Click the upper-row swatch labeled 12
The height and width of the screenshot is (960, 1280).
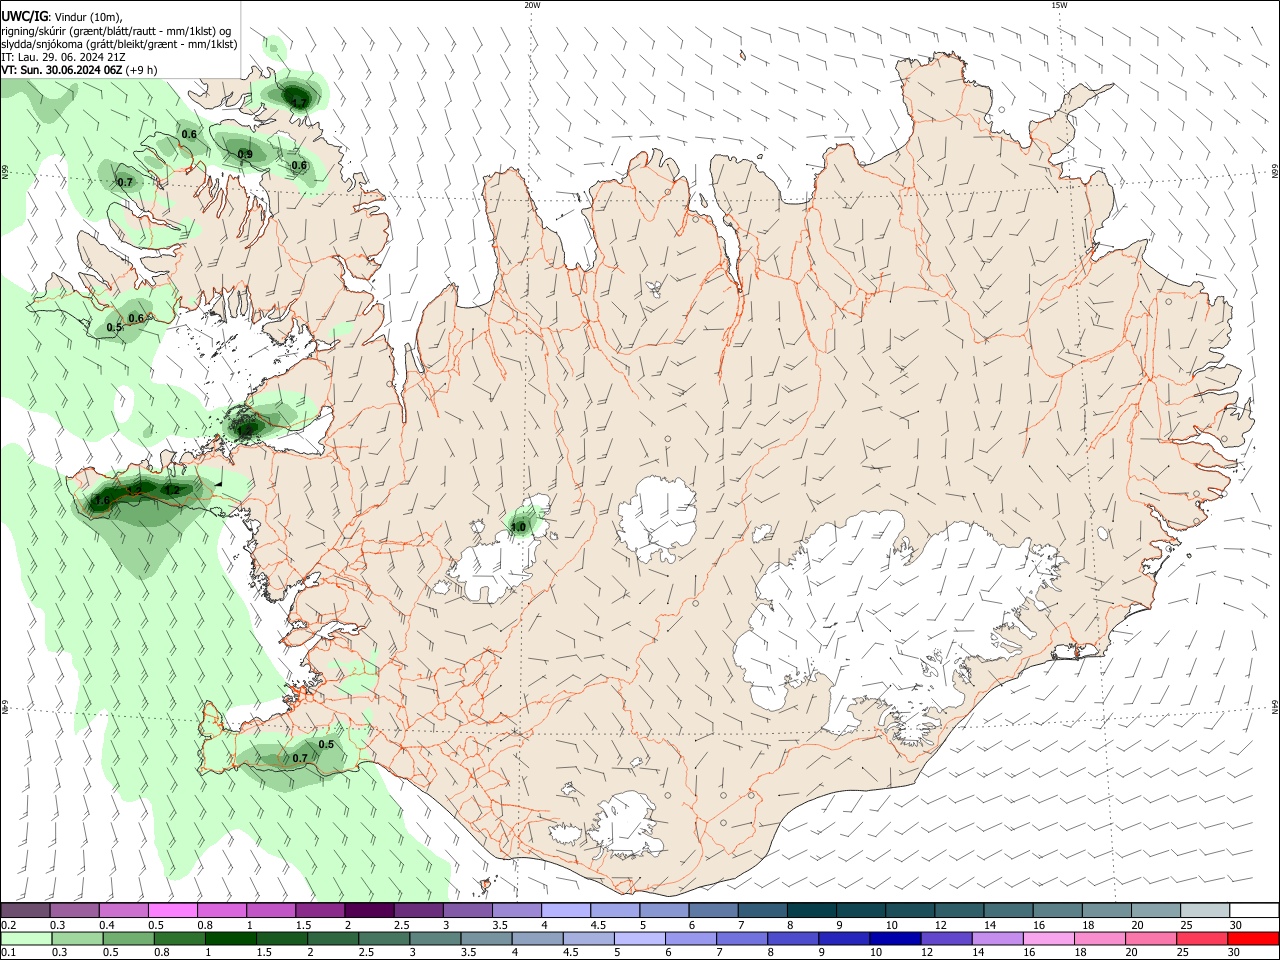coord(960,910)
